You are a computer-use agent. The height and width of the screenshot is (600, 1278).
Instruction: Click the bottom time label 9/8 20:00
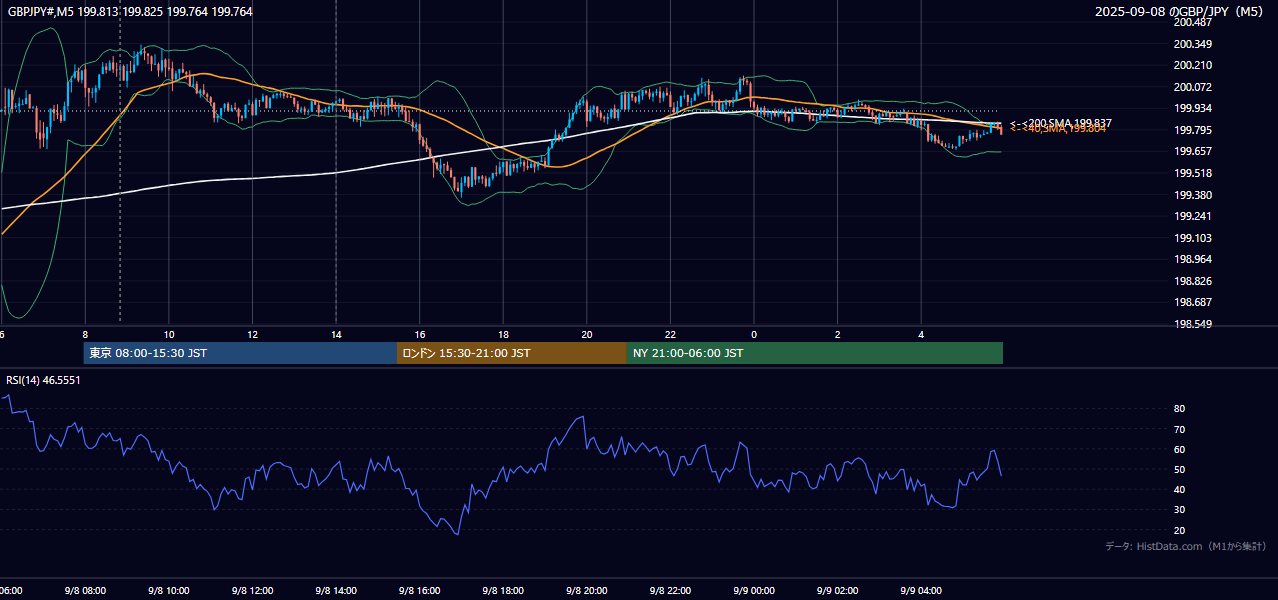[x=587, y=590]
